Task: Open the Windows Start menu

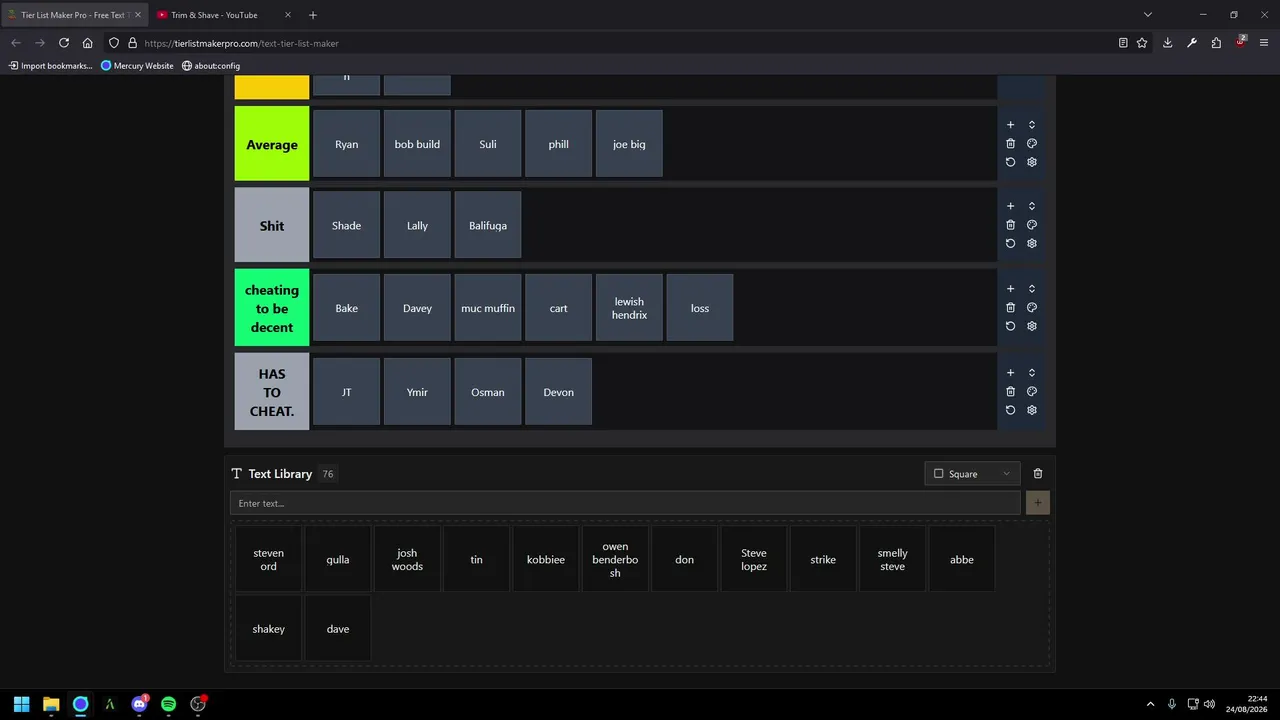Action: (21, 704)
